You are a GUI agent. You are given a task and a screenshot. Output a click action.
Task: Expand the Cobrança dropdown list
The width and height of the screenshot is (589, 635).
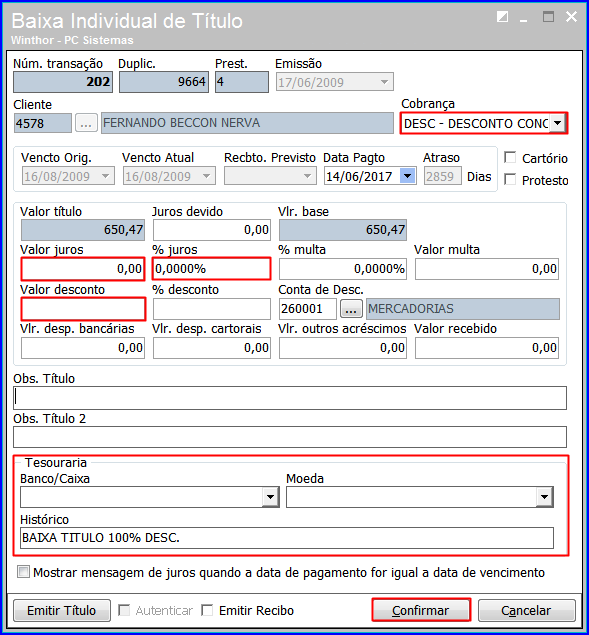557,123
